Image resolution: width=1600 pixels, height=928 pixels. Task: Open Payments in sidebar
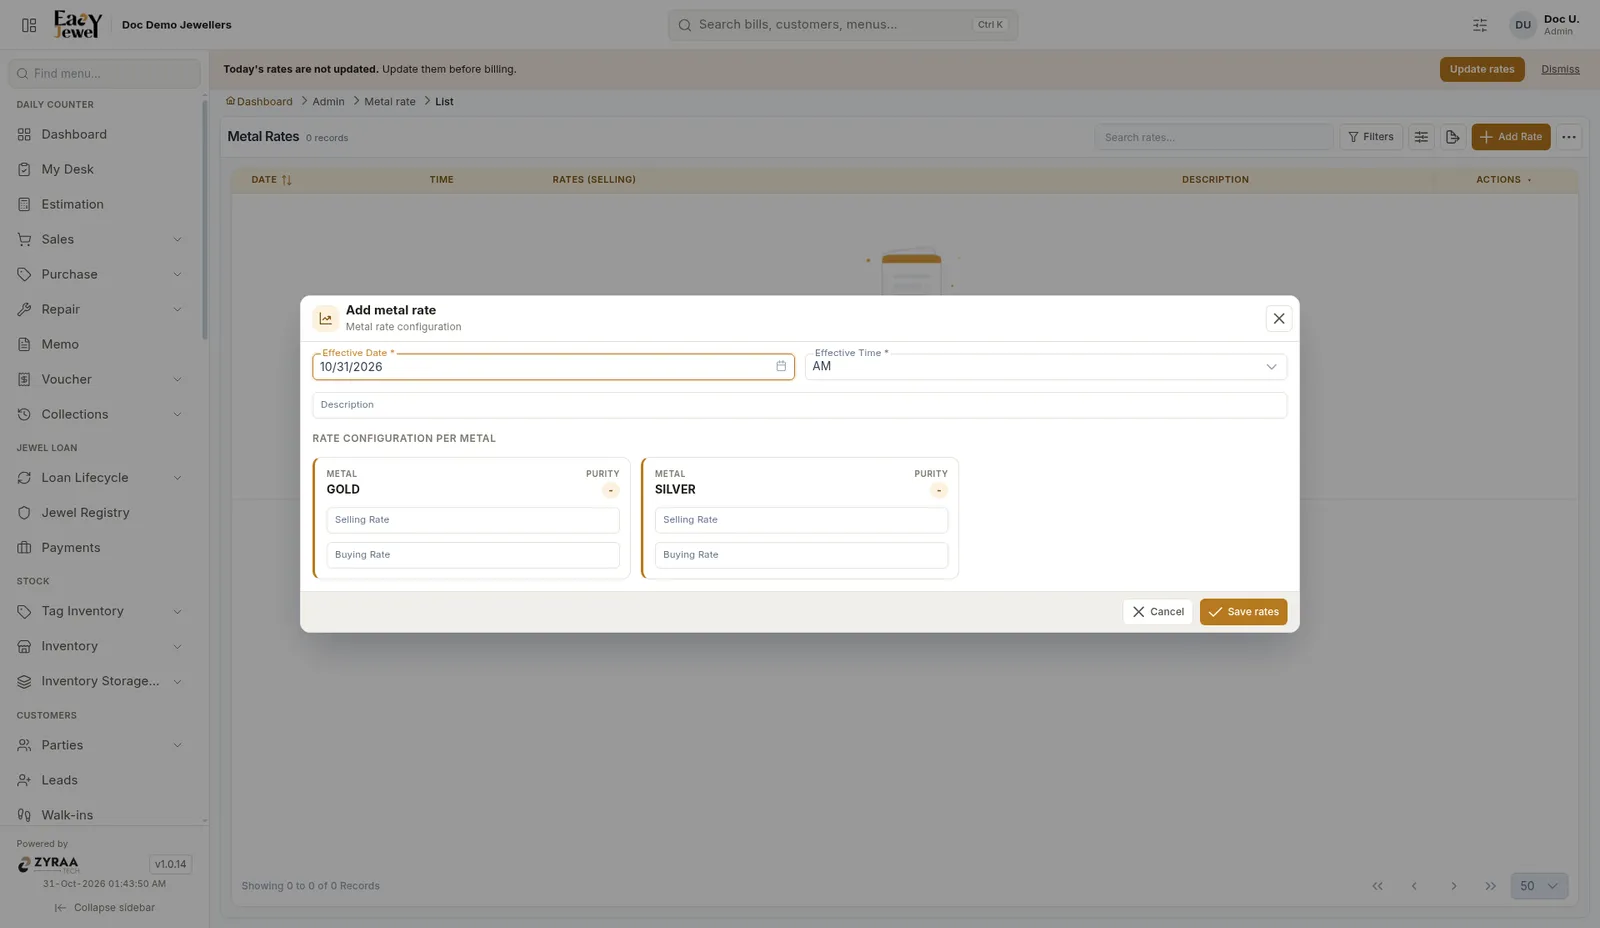(102, 548)
